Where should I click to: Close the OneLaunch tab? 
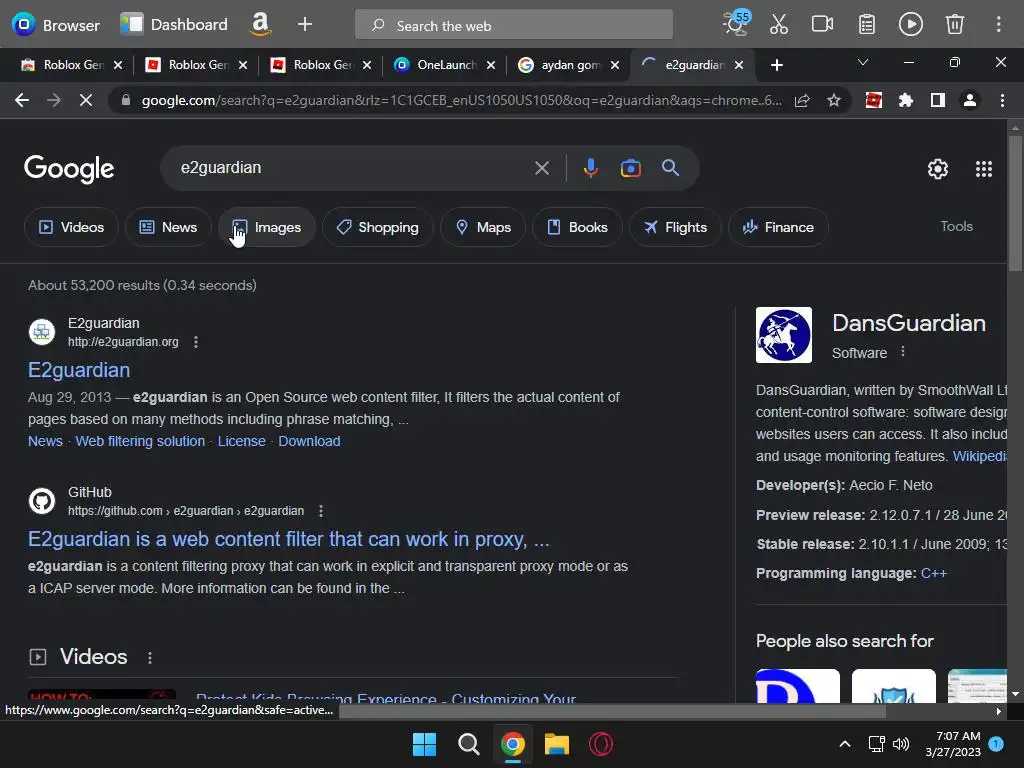point(490,65)
